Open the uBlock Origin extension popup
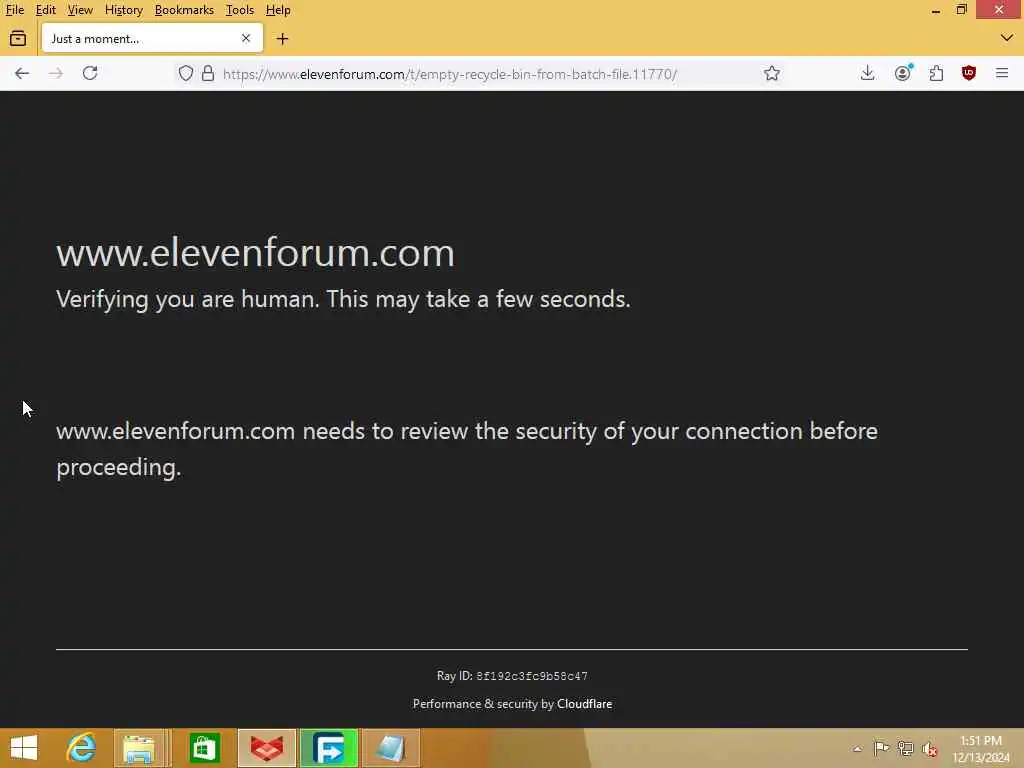The image size is (1024, 768). click(968, 73)
